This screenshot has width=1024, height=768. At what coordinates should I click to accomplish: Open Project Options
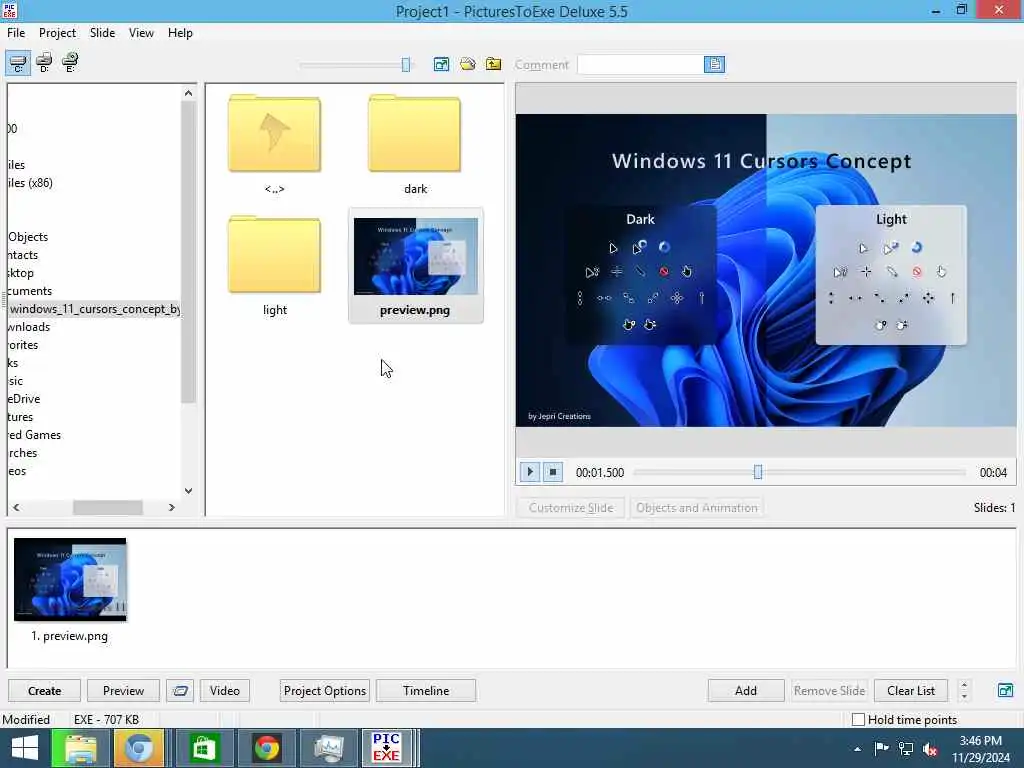(325, 690)
